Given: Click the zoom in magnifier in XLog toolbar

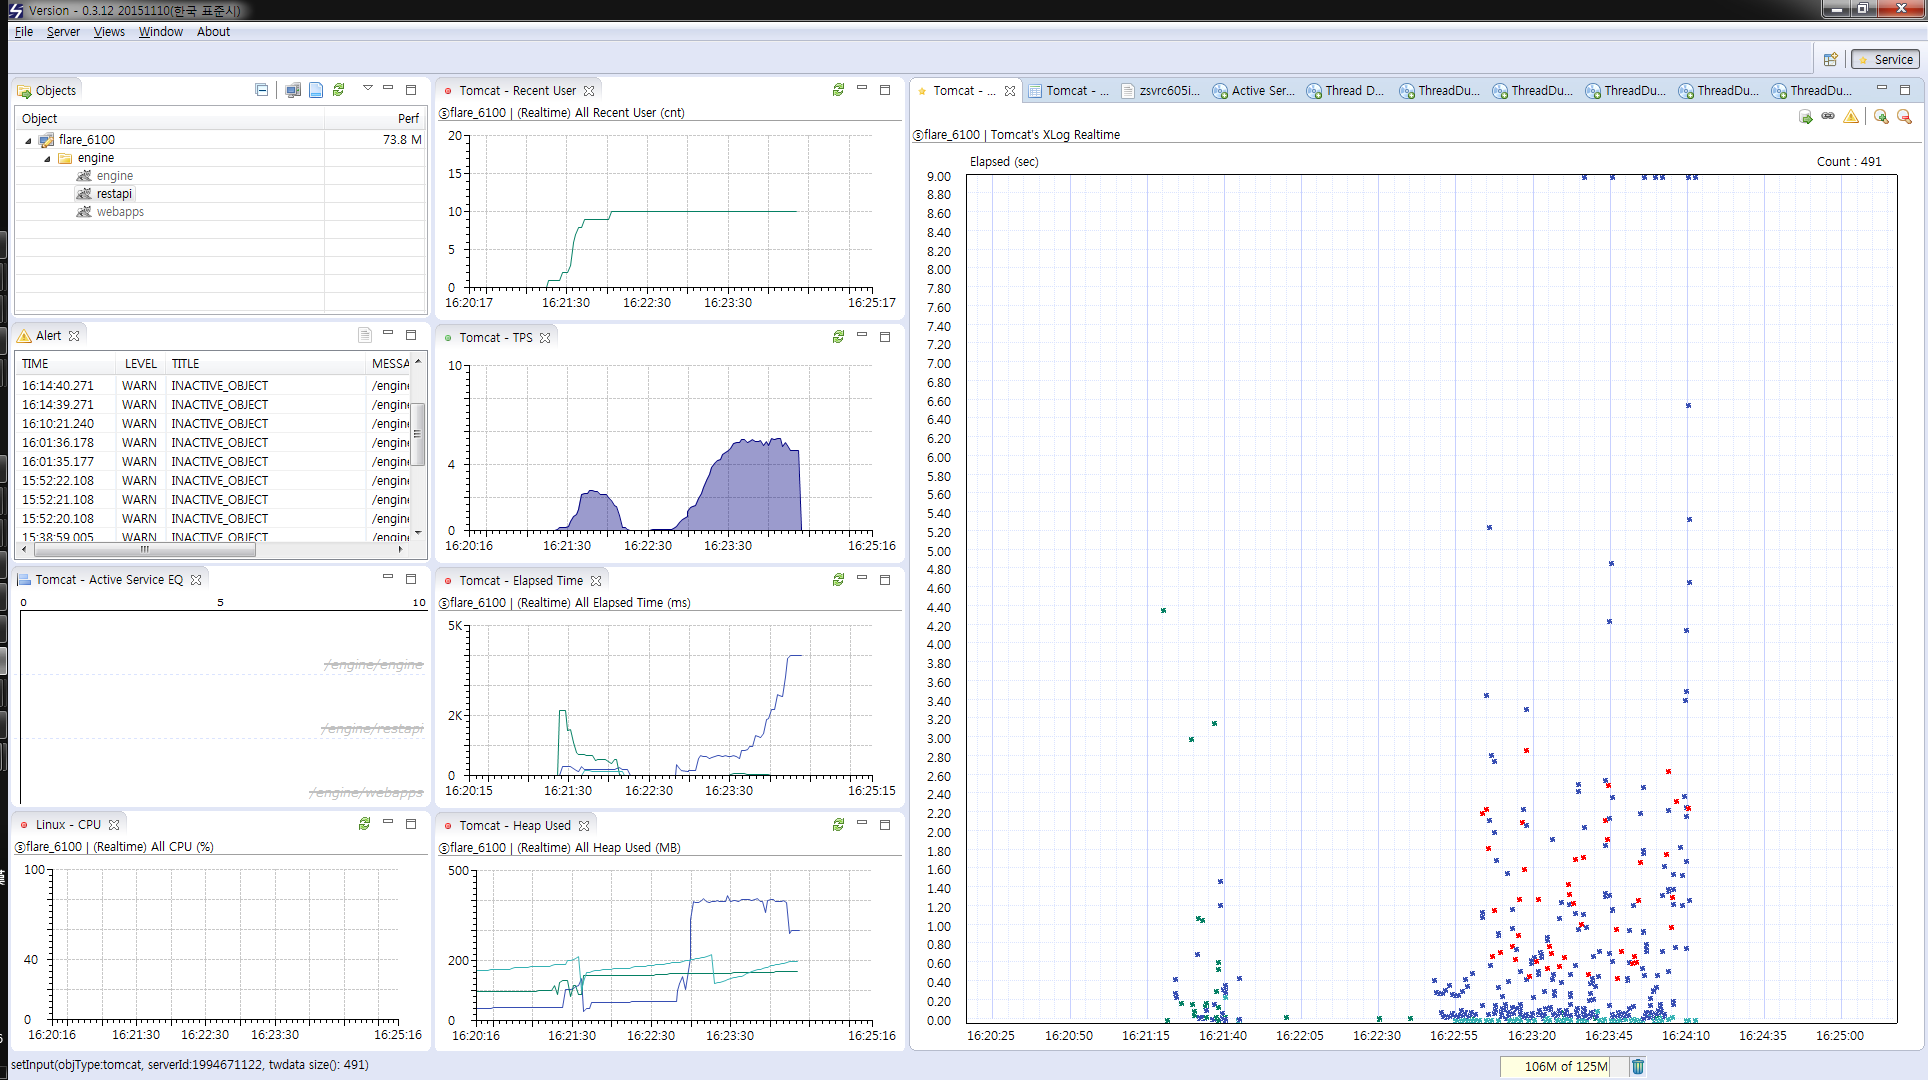Looking at the screenshot, I should (1881, 117).
